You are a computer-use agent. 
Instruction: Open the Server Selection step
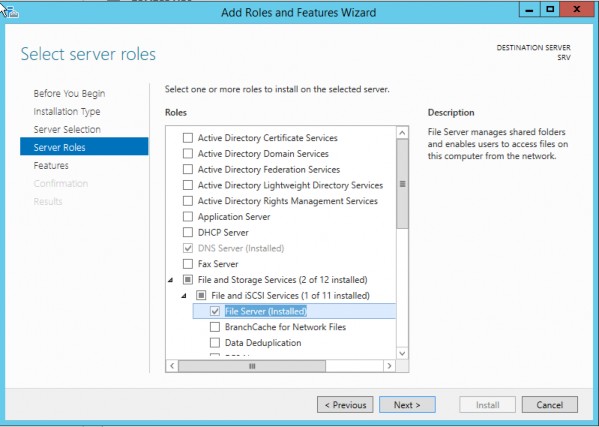click(67, 129)
